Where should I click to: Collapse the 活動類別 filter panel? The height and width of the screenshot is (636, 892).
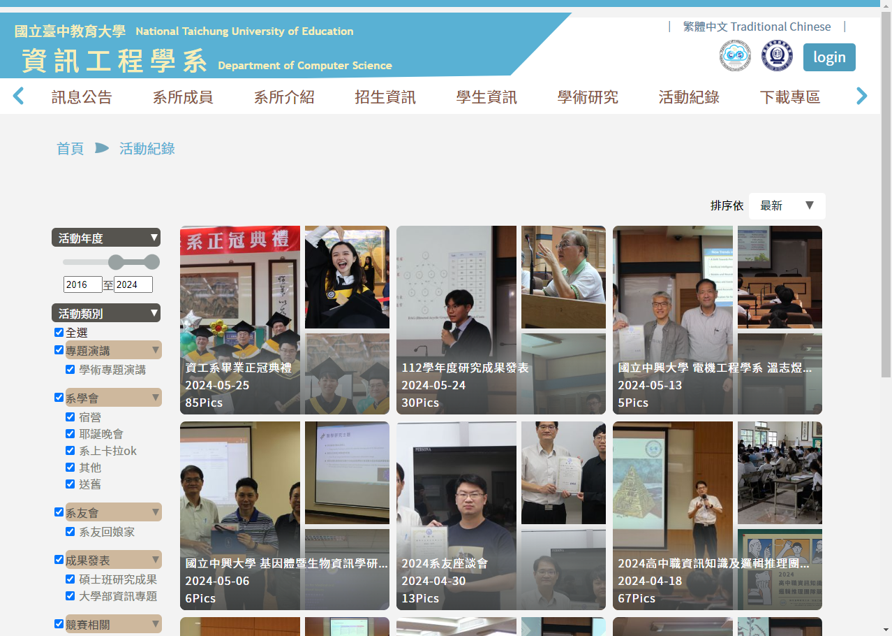pos(106,313)
